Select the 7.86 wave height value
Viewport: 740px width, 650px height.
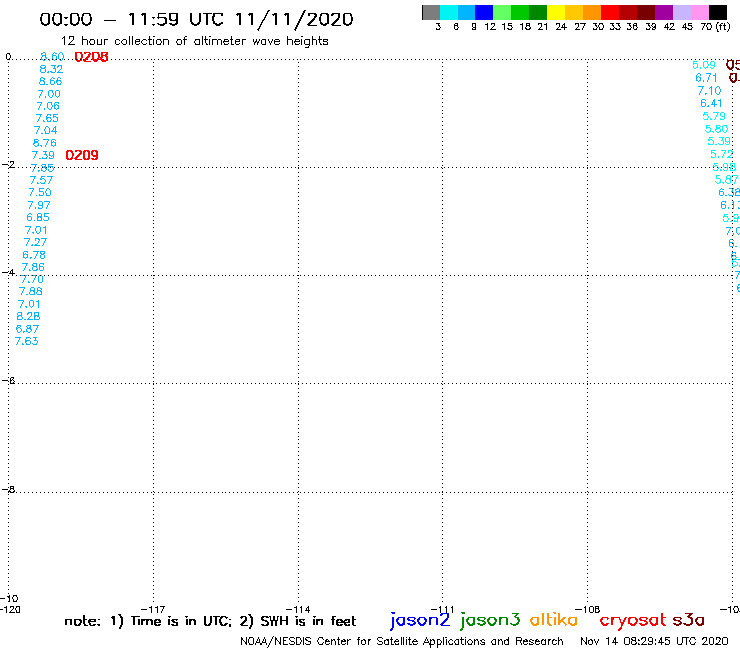[33, 267]
